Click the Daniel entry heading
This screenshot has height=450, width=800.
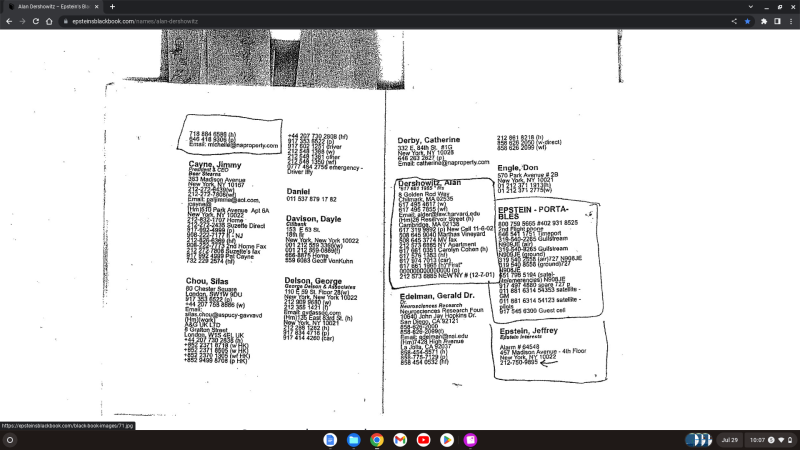tap(298, 191)
